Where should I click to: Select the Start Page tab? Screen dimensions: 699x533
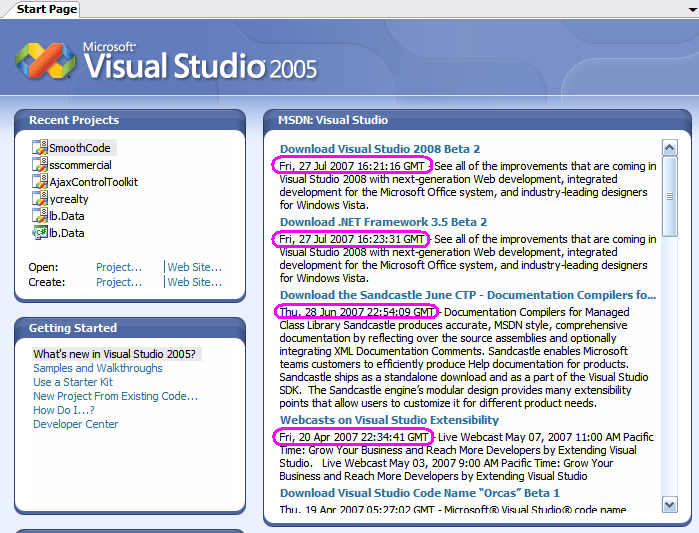point(47,9)
